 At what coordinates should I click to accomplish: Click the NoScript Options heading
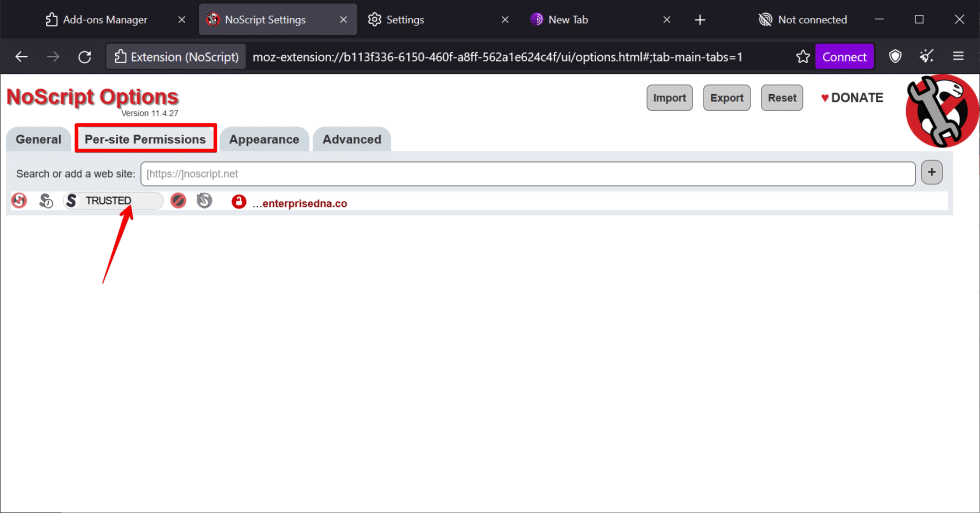click(92, 97)
